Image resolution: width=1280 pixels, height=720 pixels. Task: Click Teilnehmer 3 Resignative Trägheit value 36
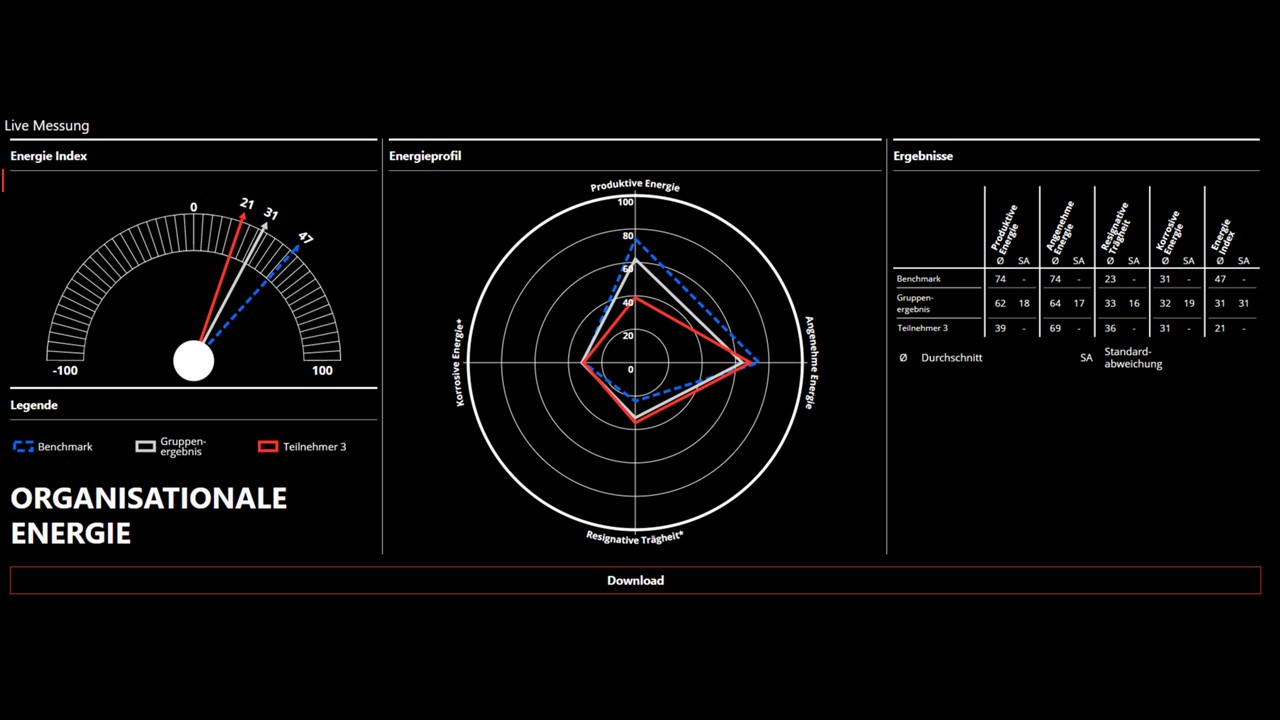click(1110, 328)
